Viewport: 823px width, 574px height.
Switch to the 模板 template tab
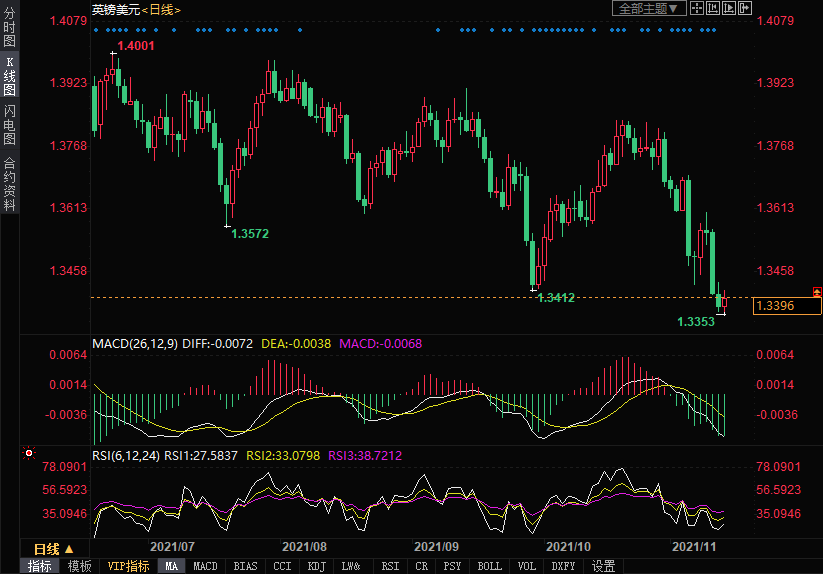(79, 566)
